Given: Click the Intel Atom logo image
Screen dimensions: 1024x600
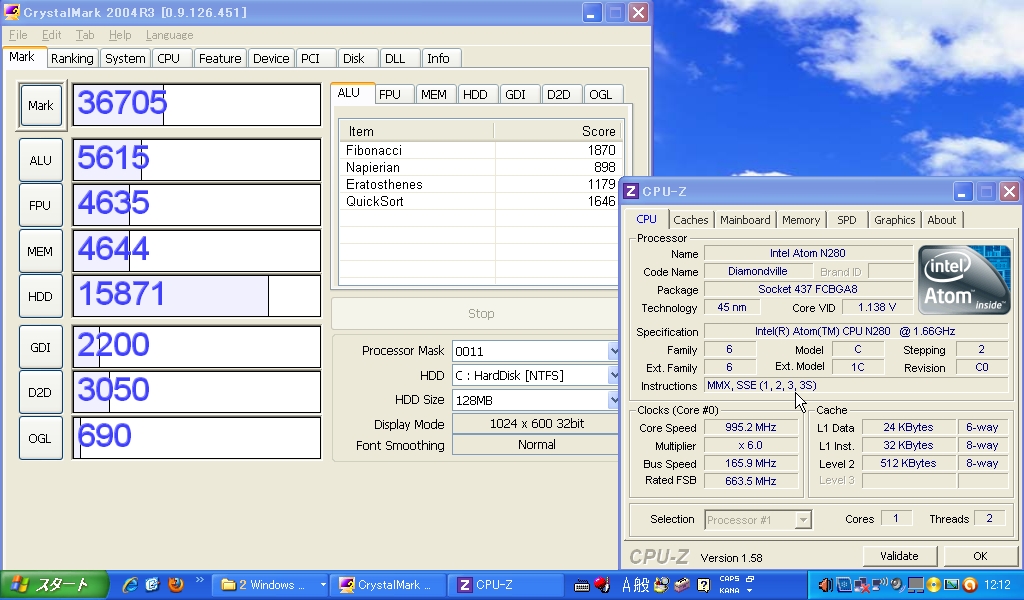Looking at the screenshot, I should pyautogui.click(x=964, y=279).
